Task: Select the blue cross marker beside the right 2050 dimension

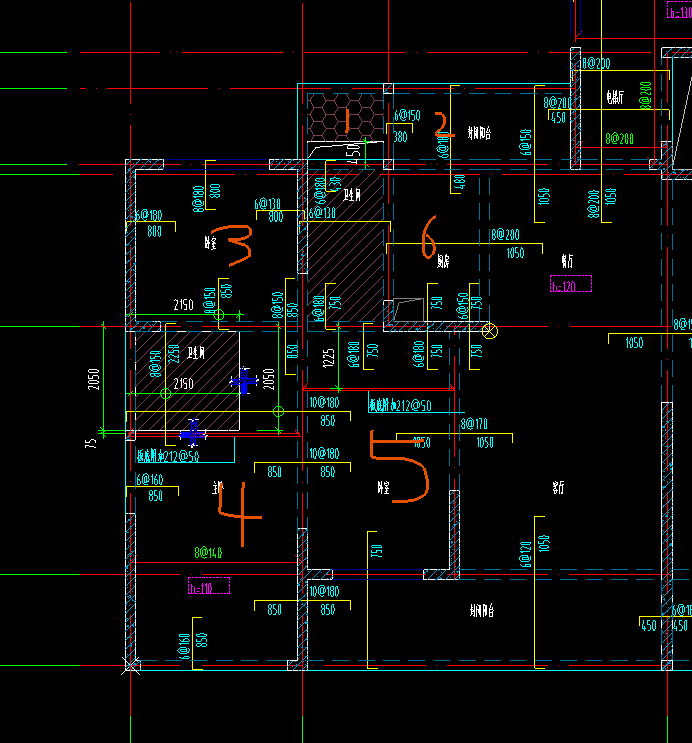Action: [244, 381]
